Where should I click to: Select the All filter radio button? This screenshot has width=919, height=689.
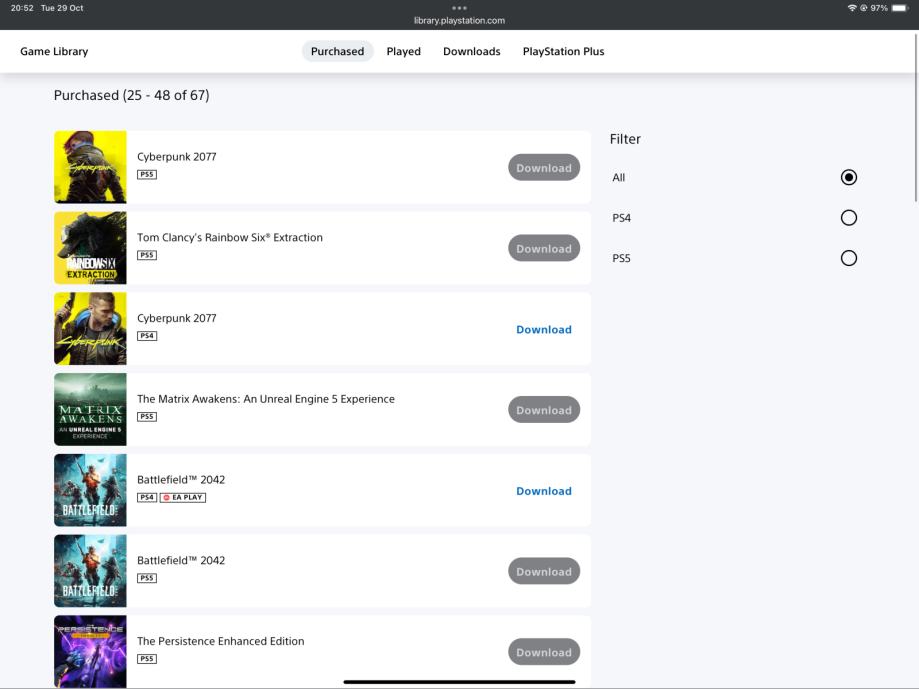pyautogui.click(x=848, y=178)
